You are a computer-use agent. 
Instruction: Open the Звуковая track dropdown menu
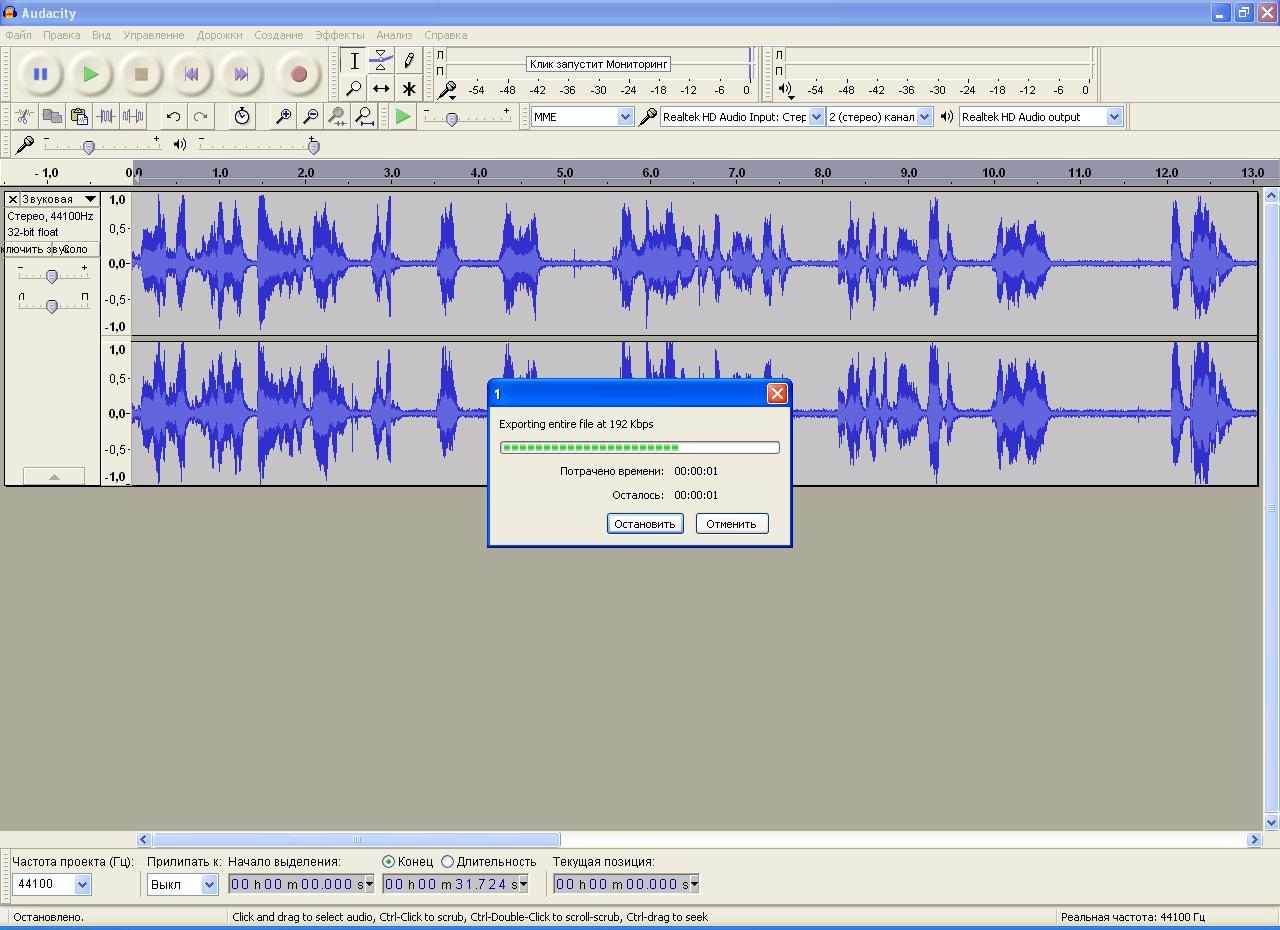(59, 199)
